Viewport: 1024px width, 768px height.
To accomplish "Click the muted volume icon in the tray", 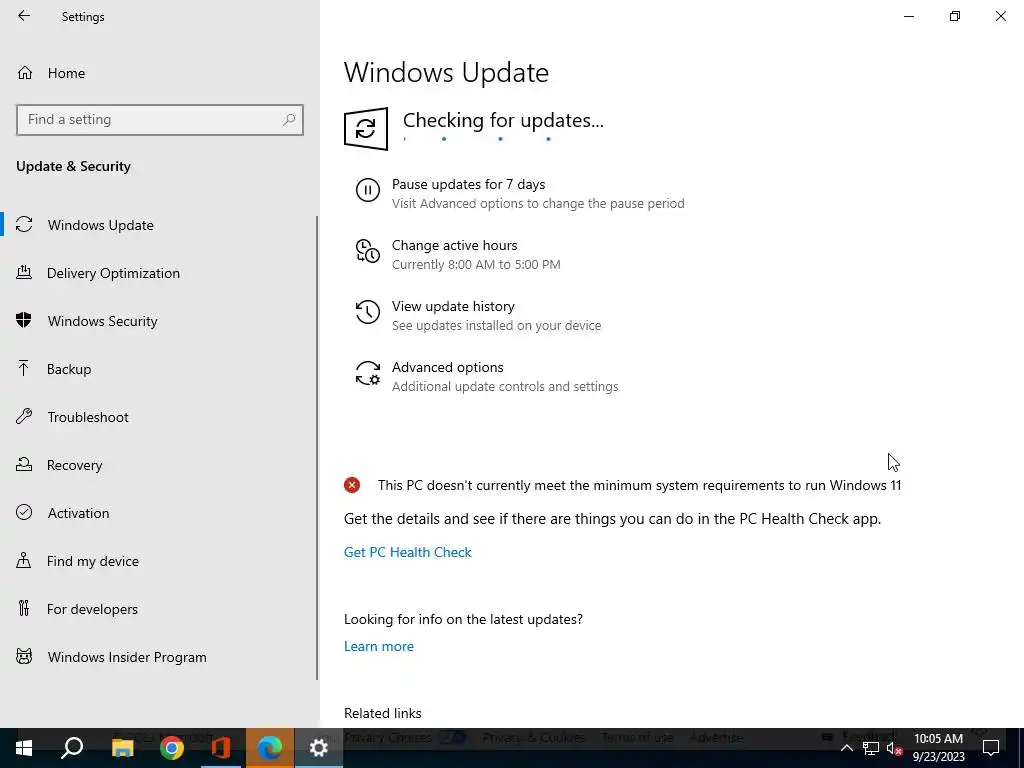I will (x=894, y=748).
